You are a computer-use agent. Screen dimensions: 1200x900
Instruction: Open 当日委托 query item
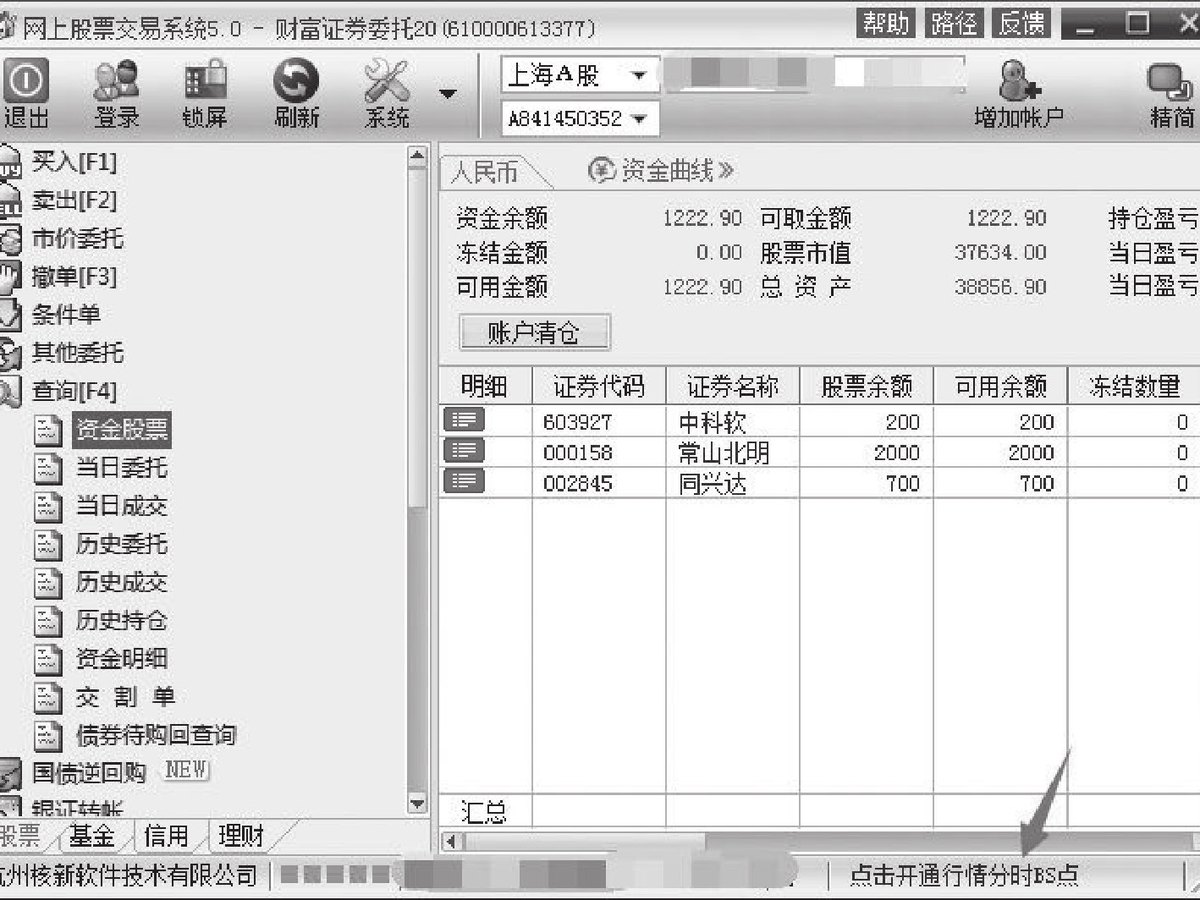[122, 468]
